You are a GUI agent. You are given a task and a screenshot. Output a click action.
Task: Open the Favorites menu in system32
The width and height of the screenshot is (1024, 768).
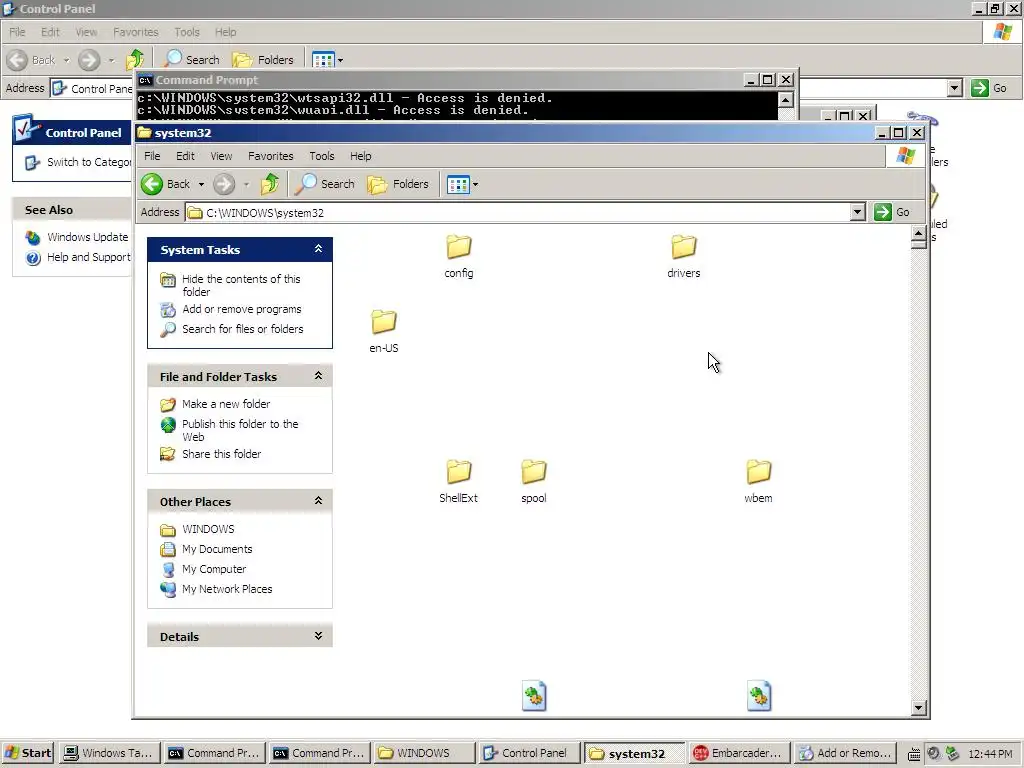pos(270,156)
